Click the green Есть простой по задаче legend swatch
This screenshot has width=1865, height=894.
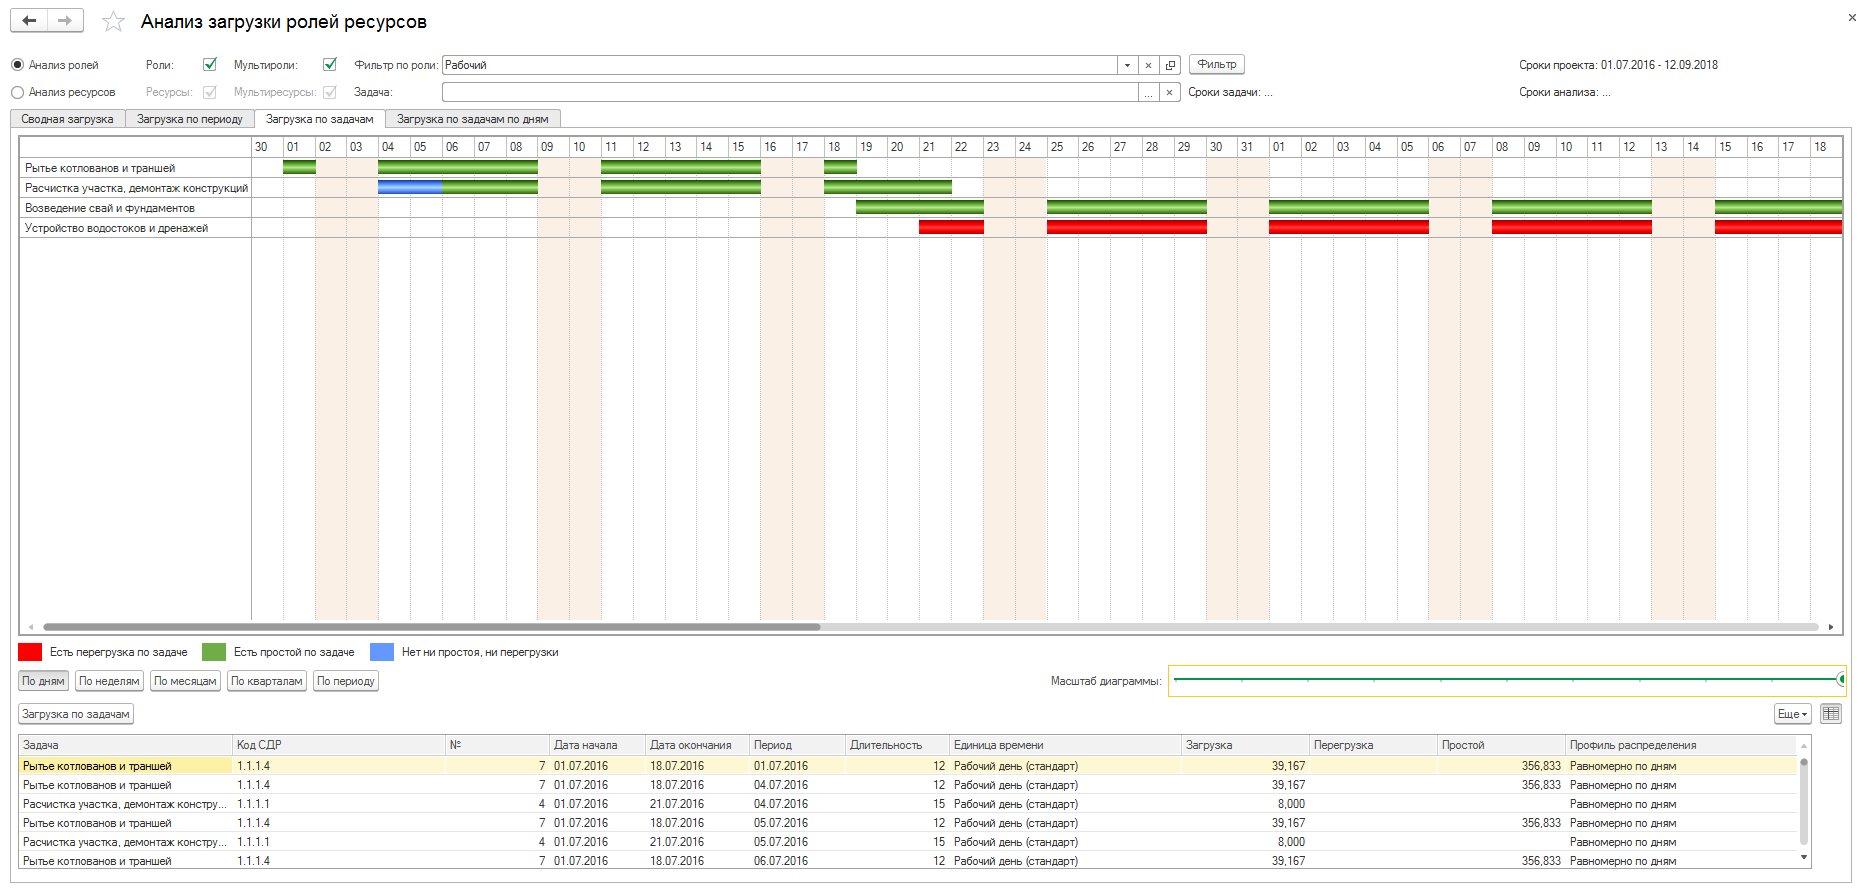(x=214, y=652)
